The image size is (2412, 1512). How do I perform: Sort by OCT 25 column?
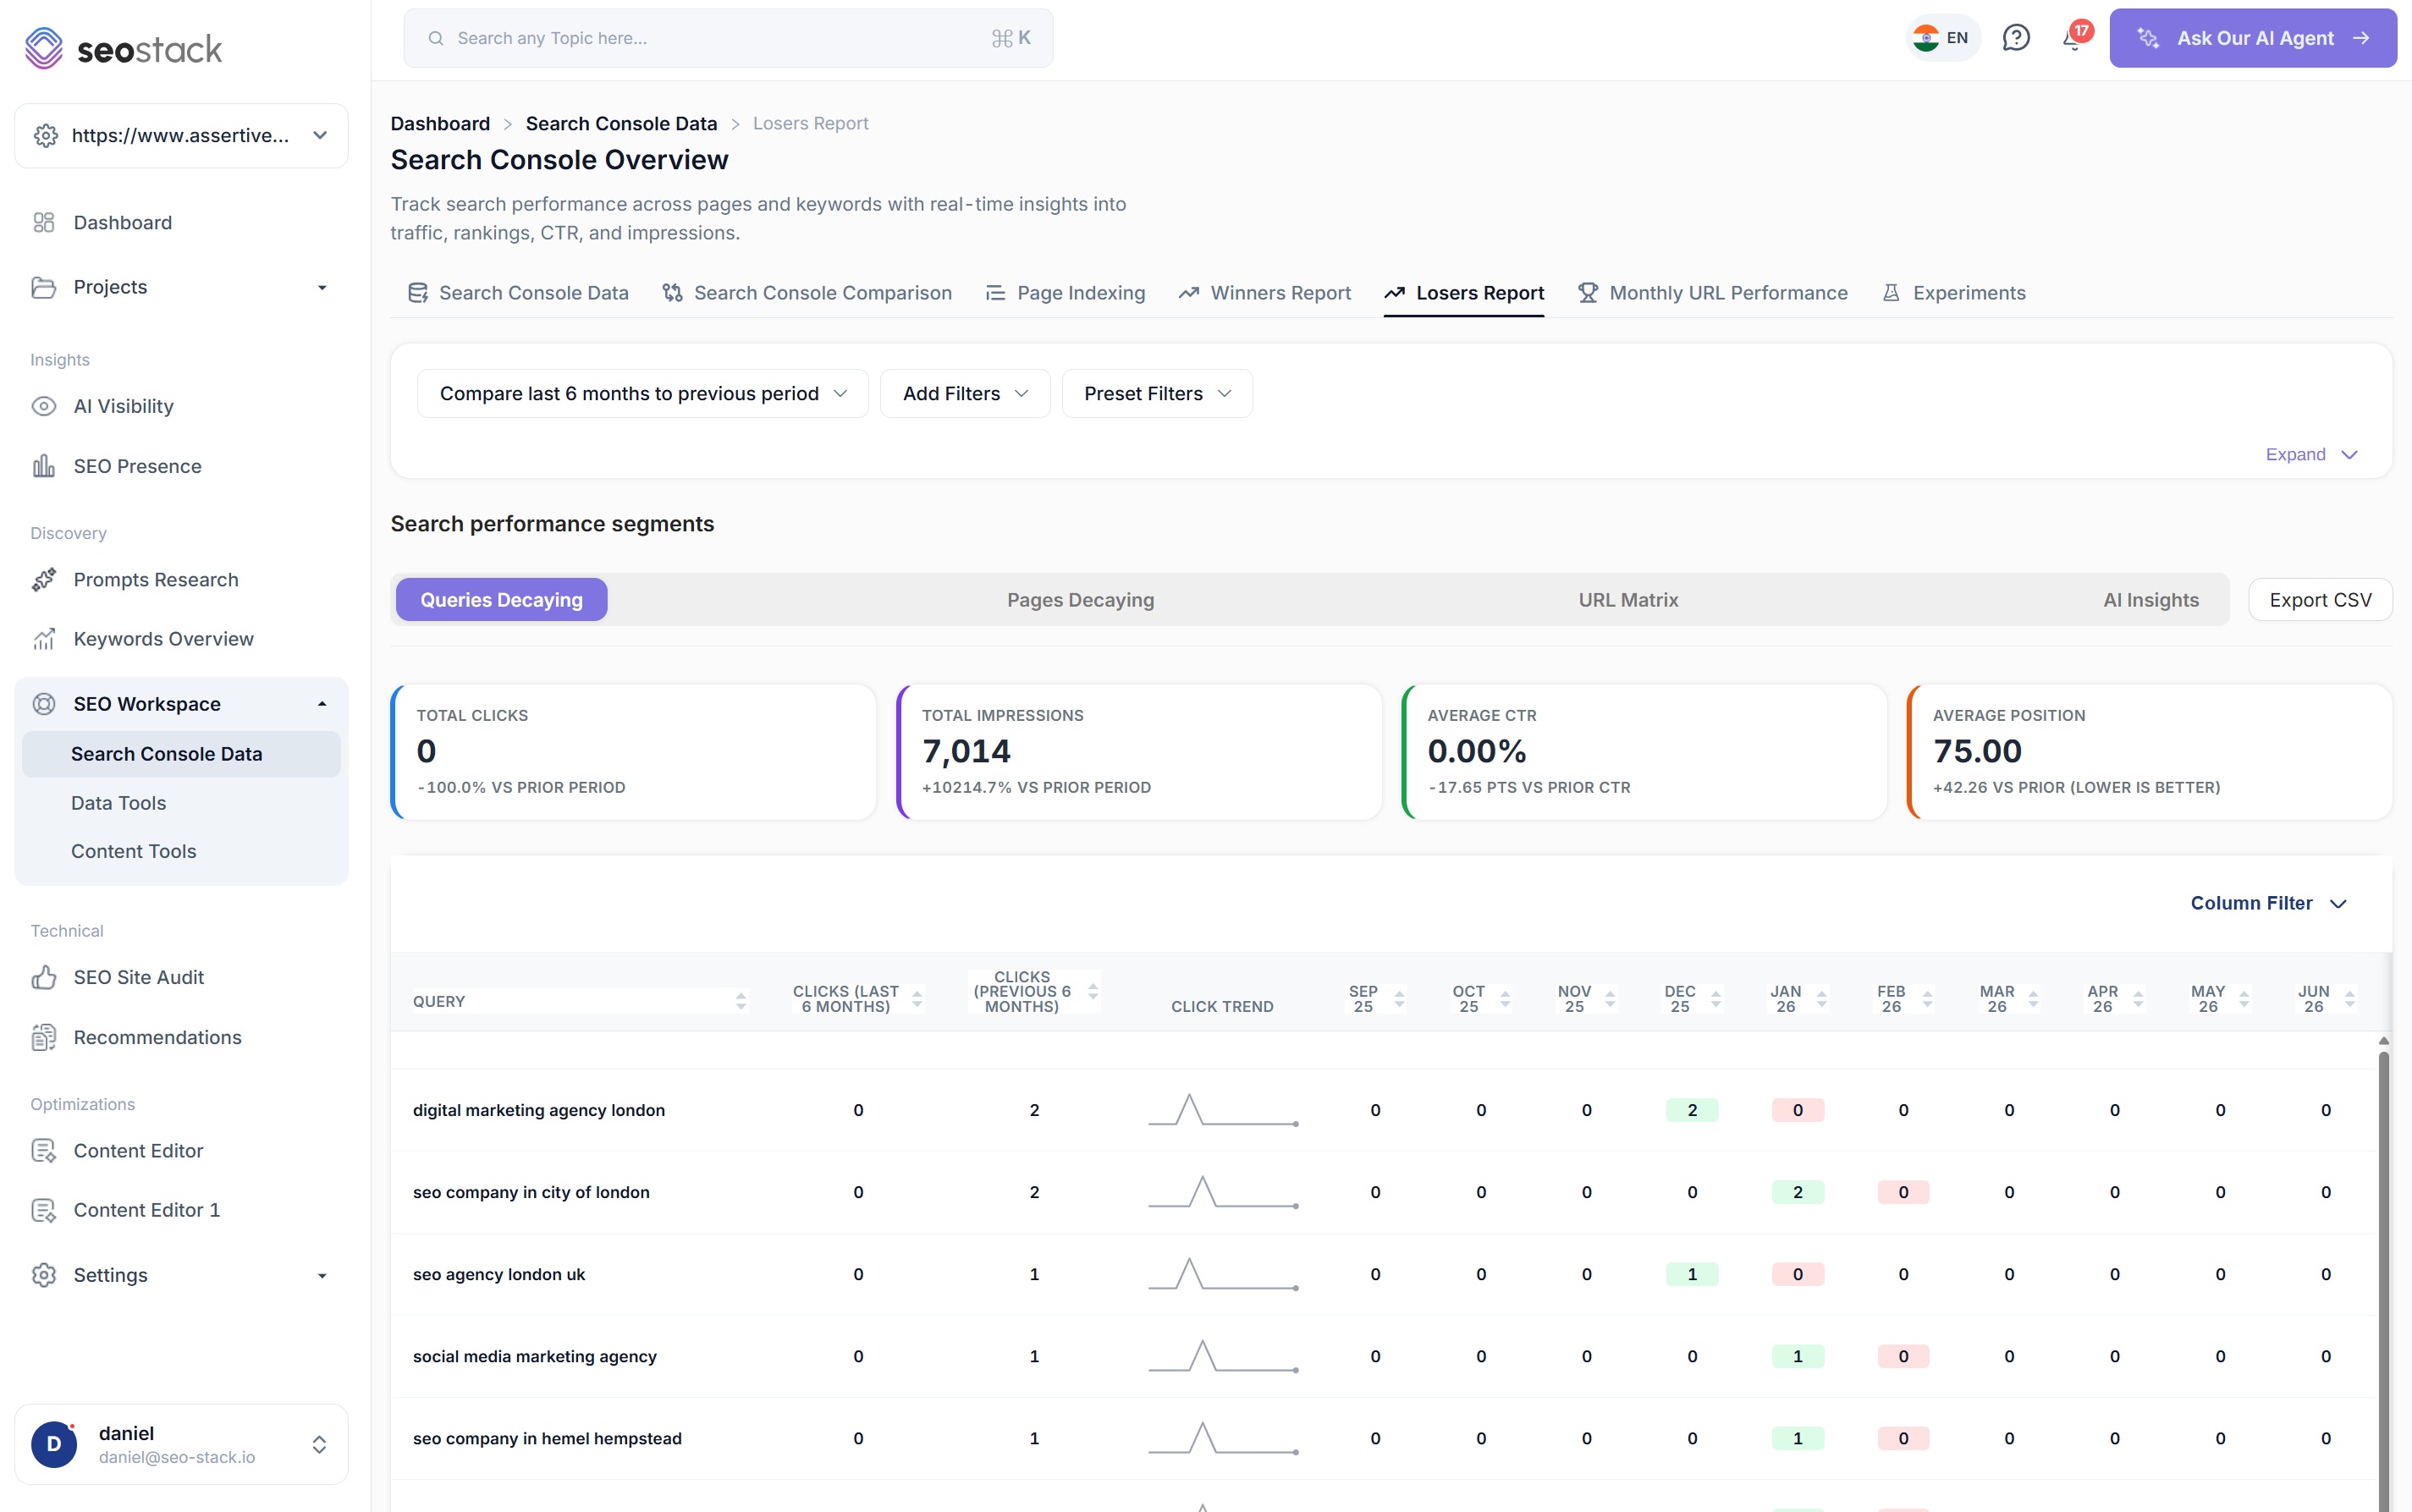1505,999
